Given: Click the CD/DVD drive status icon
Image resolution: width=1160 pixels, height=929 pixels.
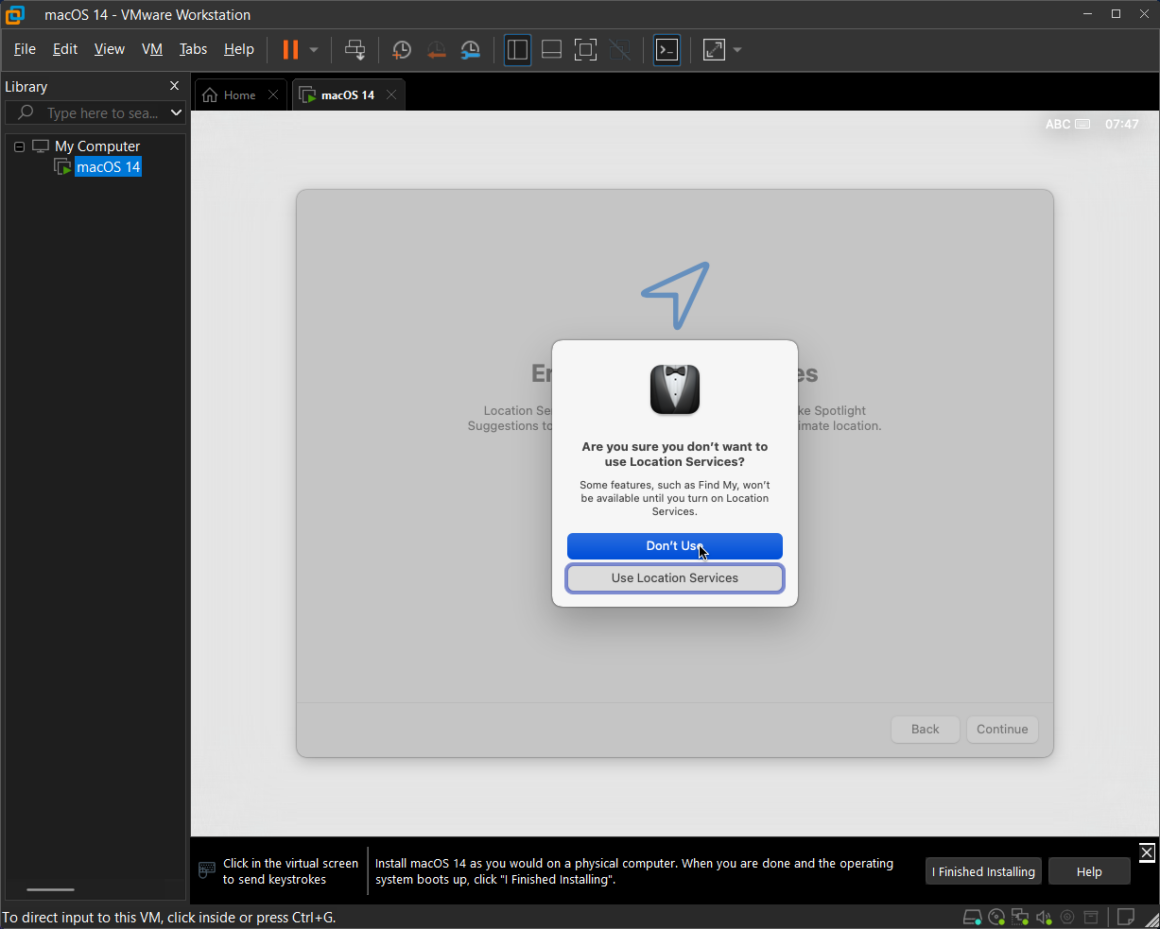Looking at the screenshot, I should tap(997, 917).
